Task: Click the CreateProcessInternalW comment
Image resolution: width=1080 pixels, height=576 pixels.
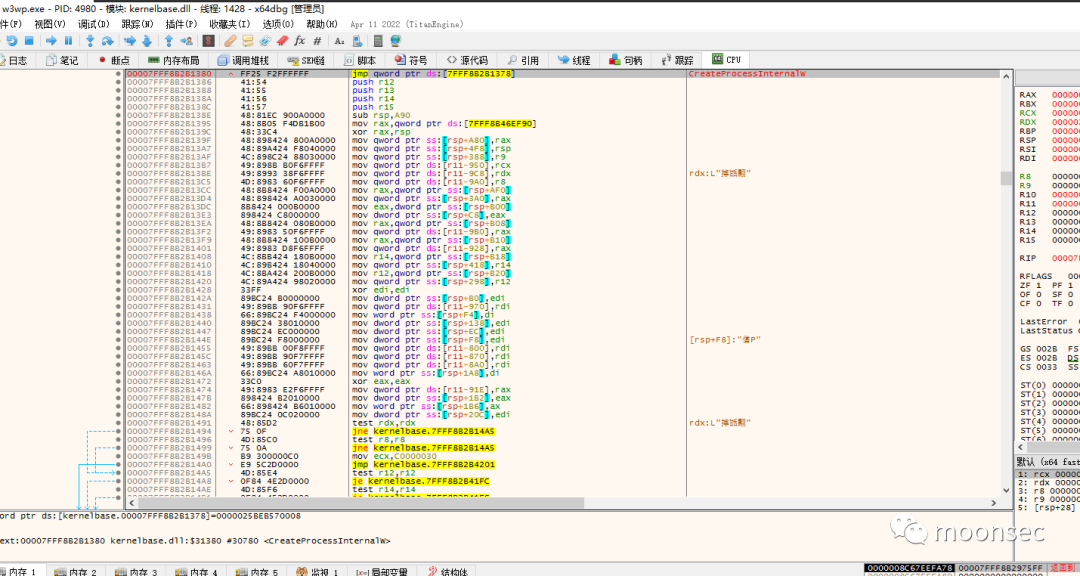Action: click(747, 74)
